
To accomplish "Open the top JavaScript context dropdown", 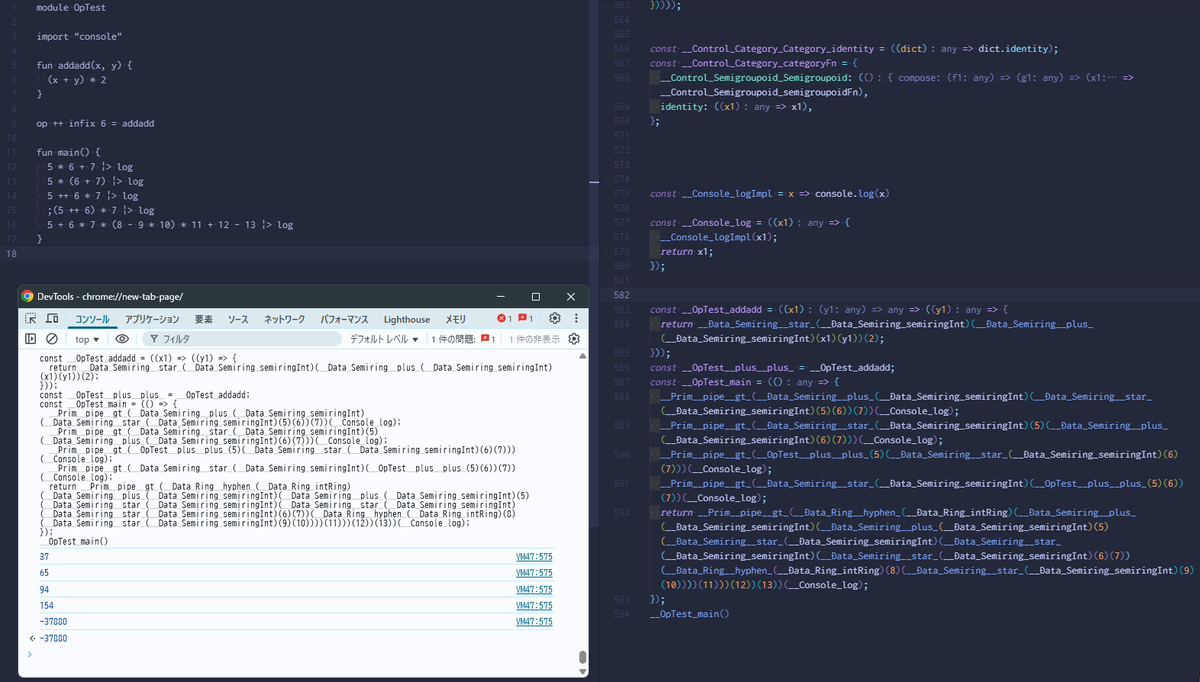I will (x=87, y=339).
